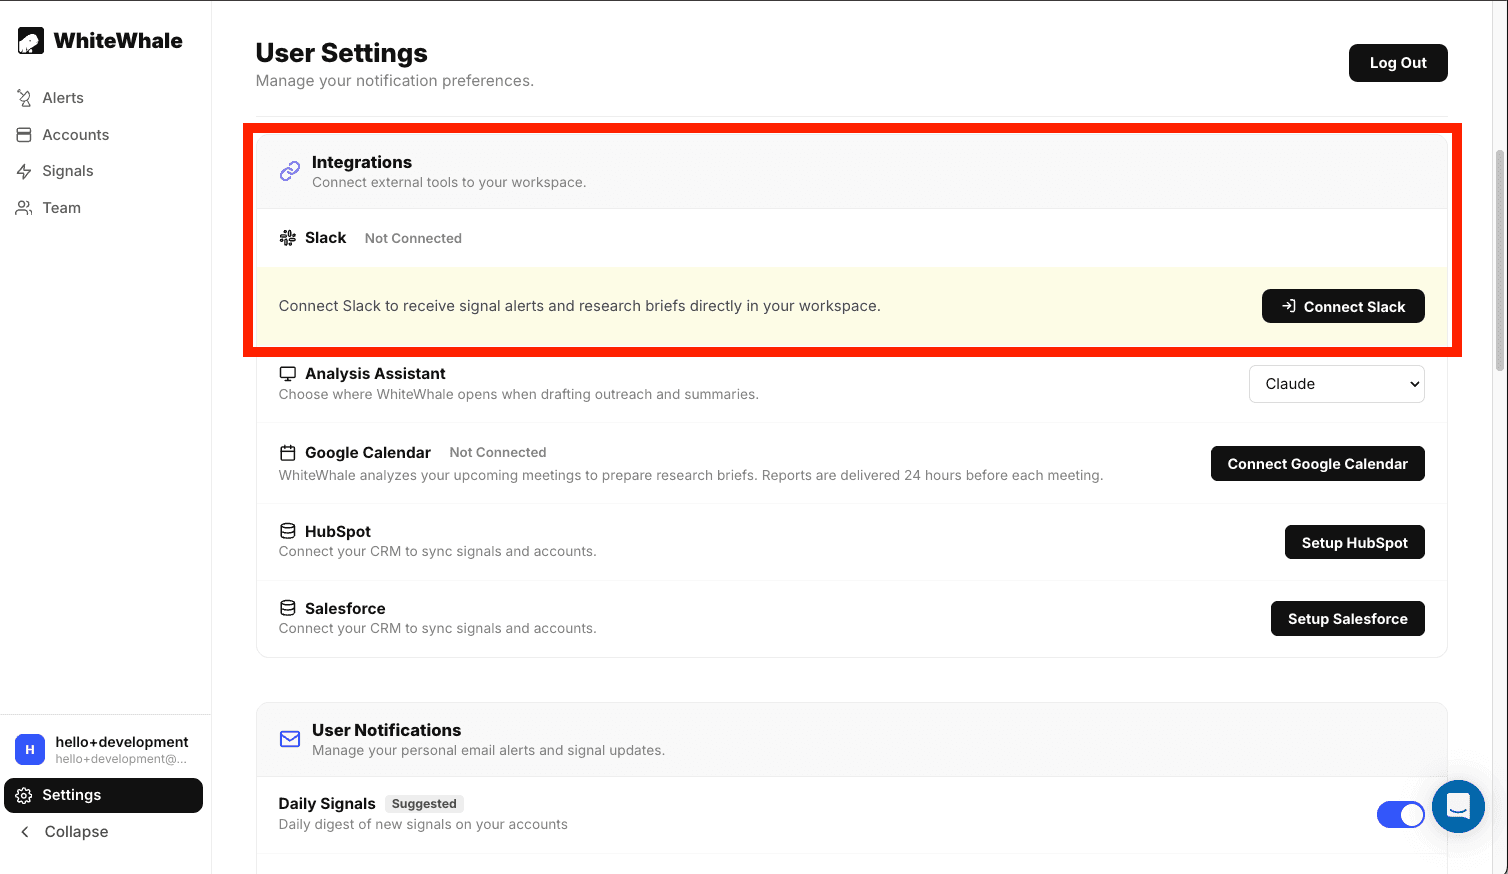Click the Salesforce database icon
The image size is (1508, 874).
click(x=288, y=608)
